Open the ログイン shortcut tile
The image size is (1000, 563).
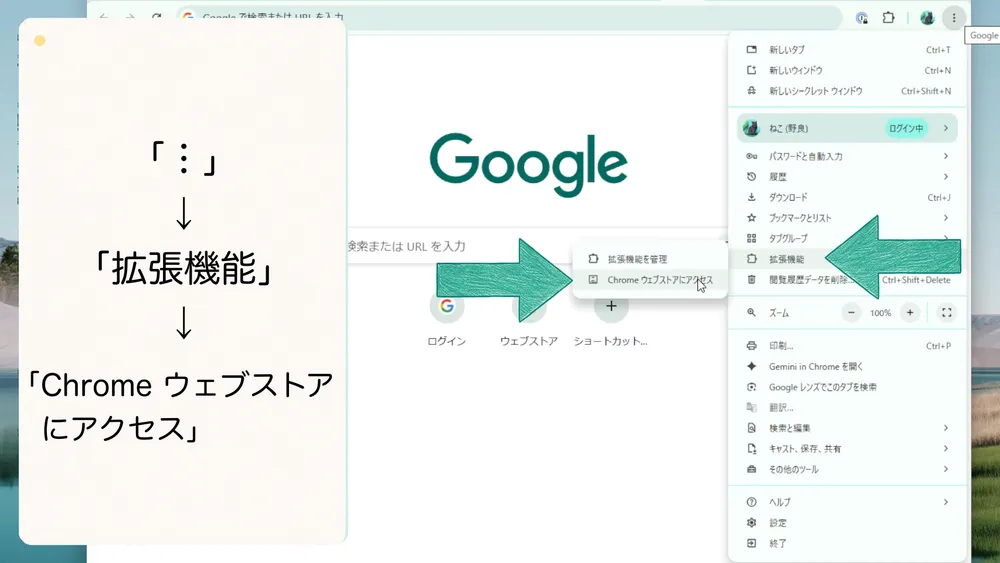coord(446,320)
